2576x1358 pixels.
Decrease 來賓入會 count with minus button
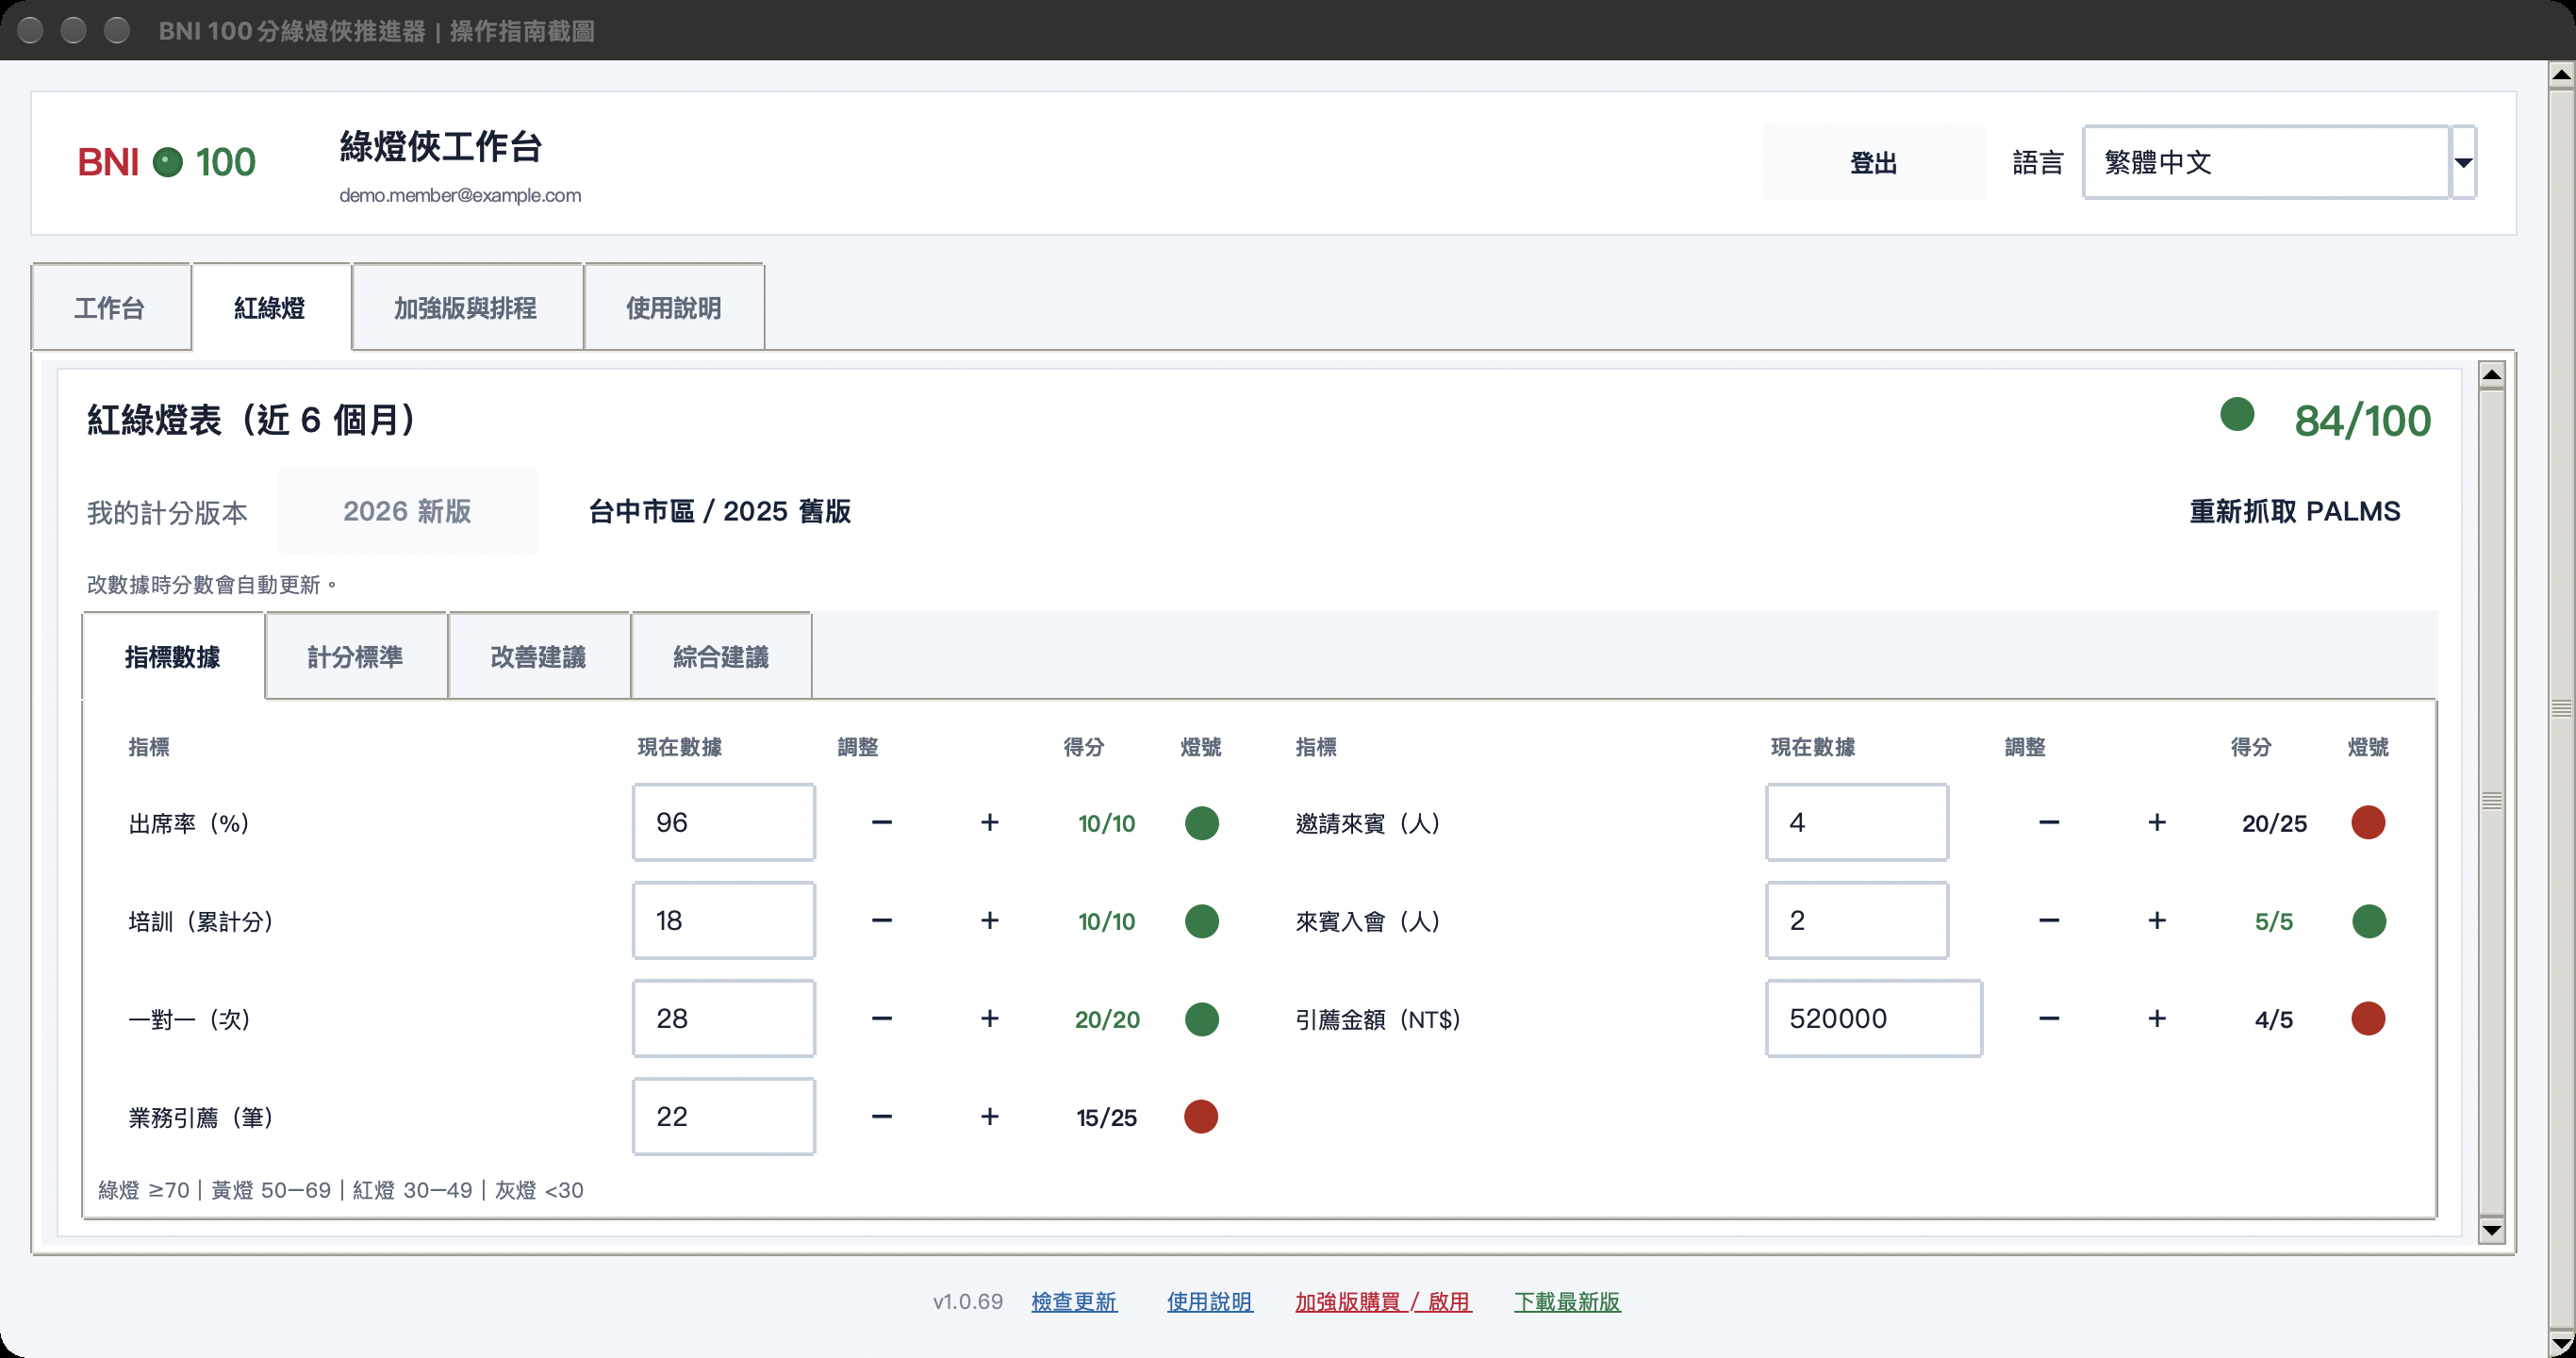pos(2049,920)
